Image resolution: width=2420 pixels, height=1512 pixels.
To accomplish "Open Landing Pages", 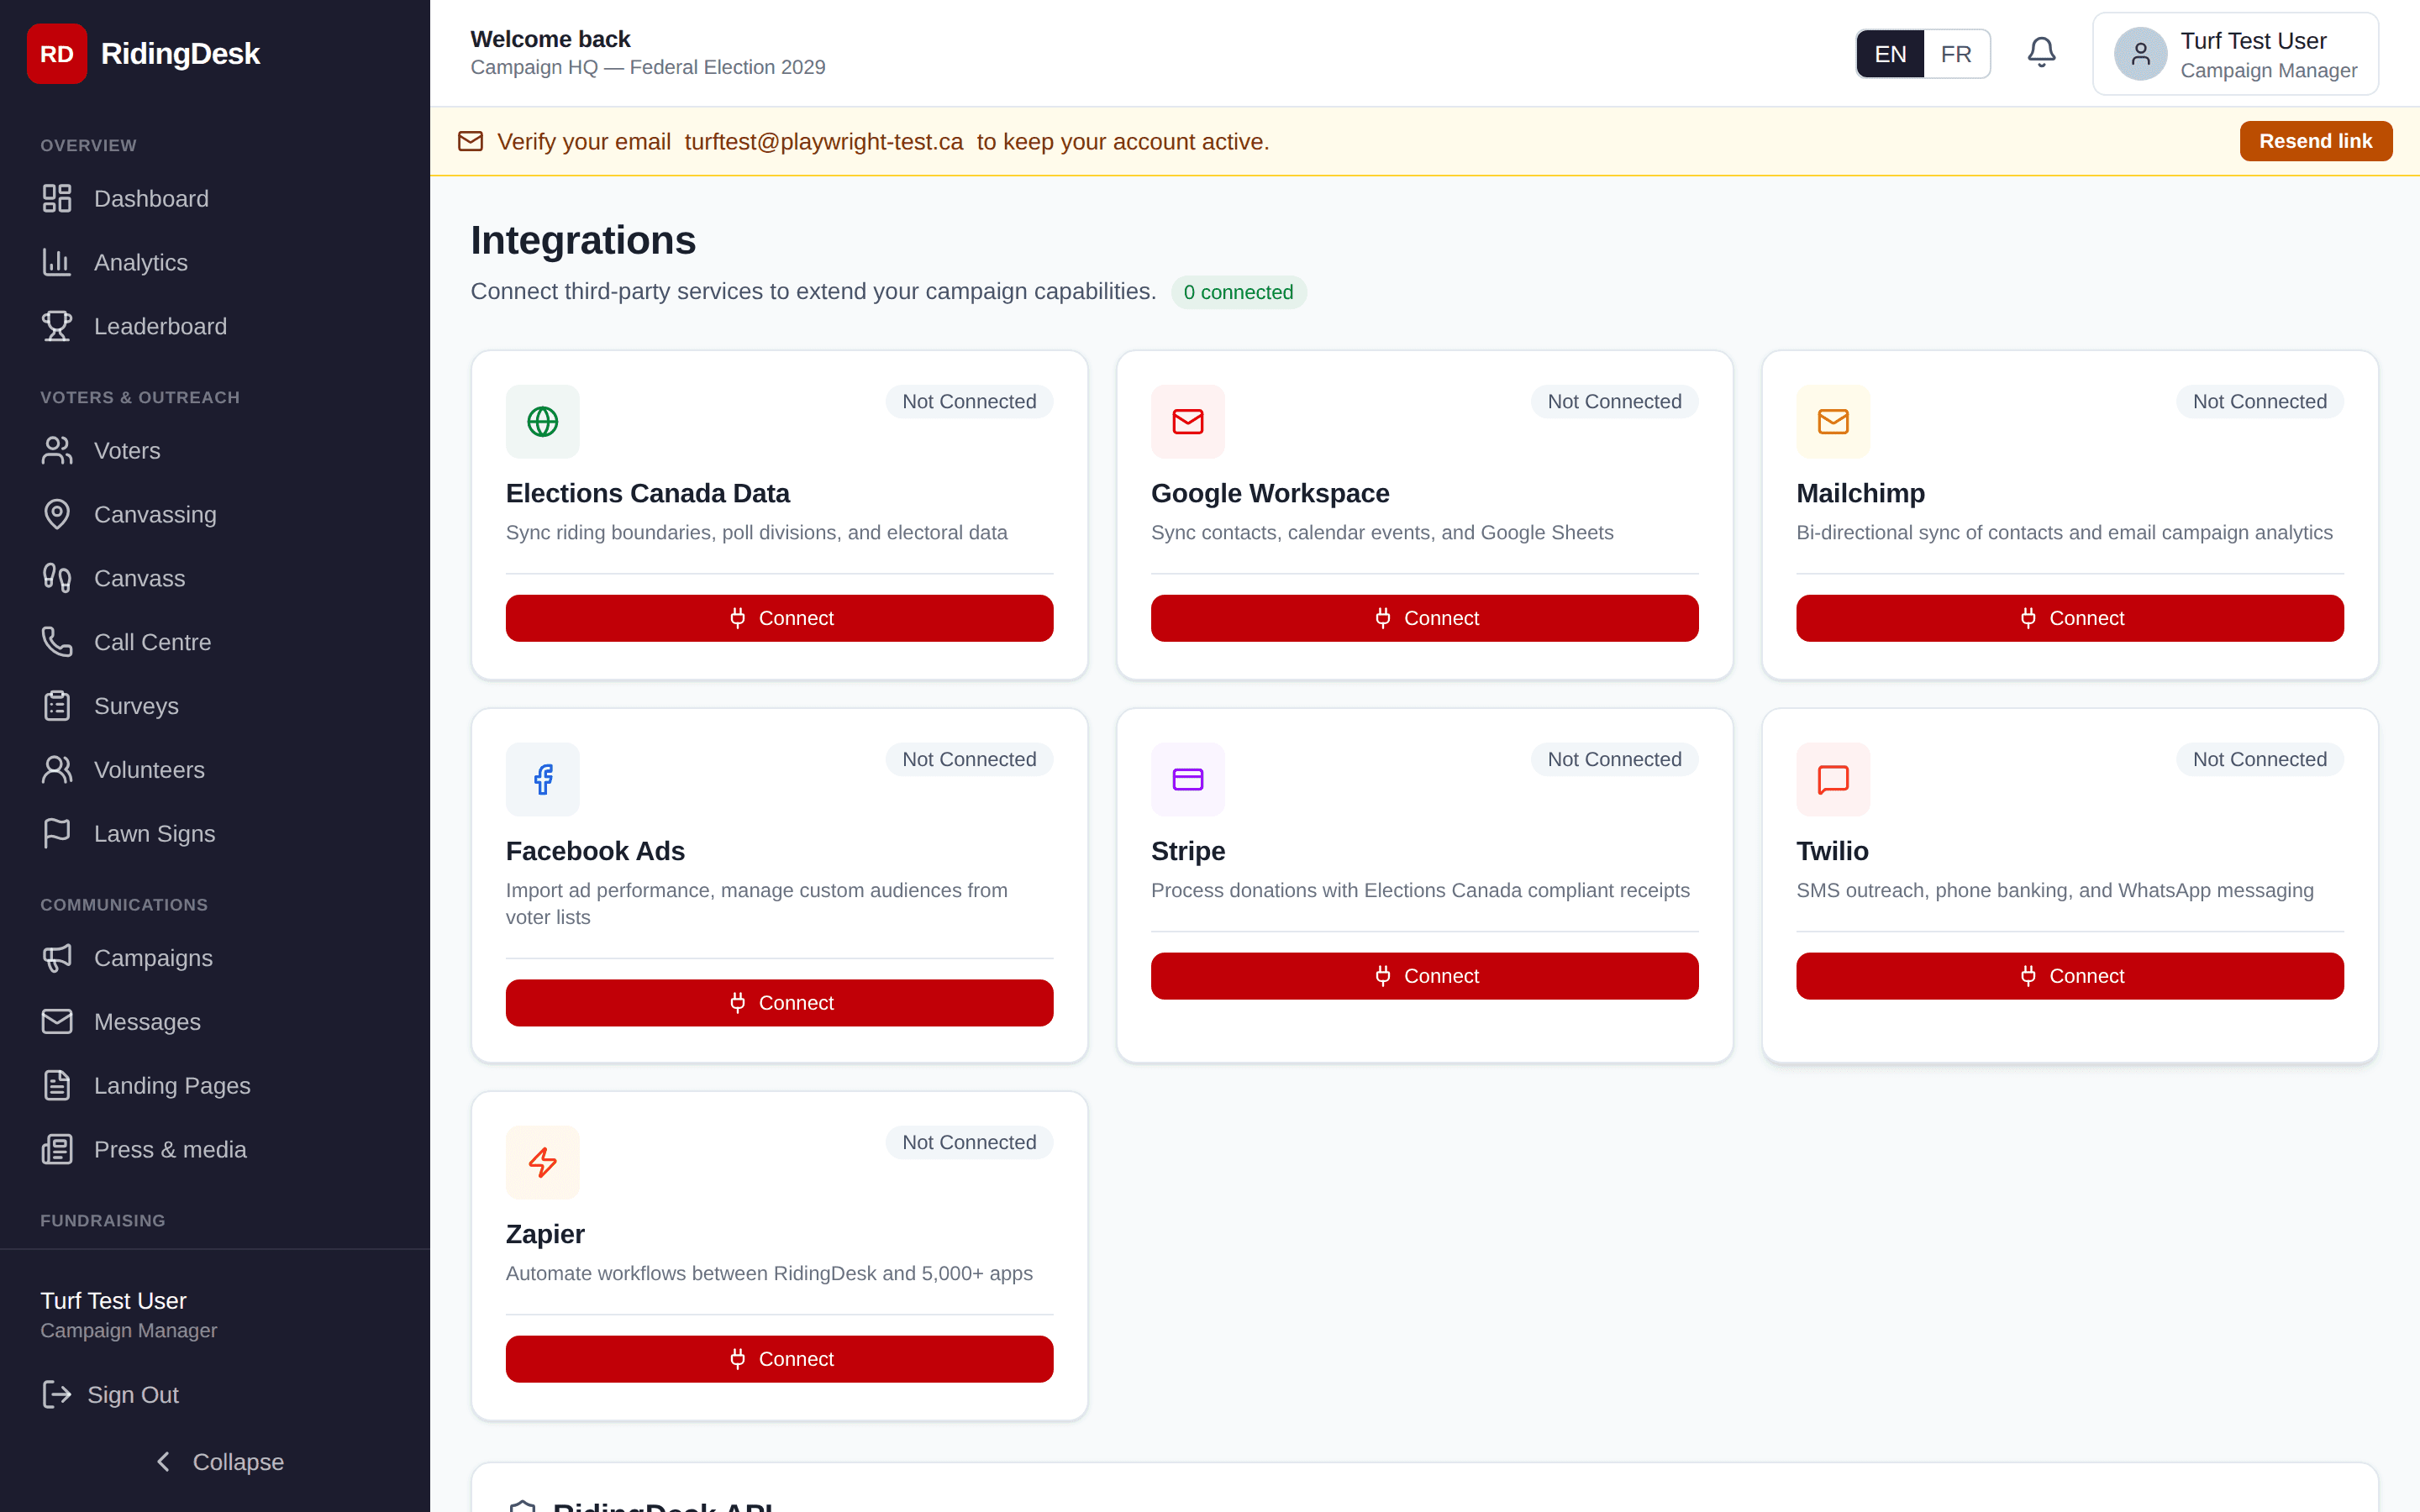I will click(215, 1085).
